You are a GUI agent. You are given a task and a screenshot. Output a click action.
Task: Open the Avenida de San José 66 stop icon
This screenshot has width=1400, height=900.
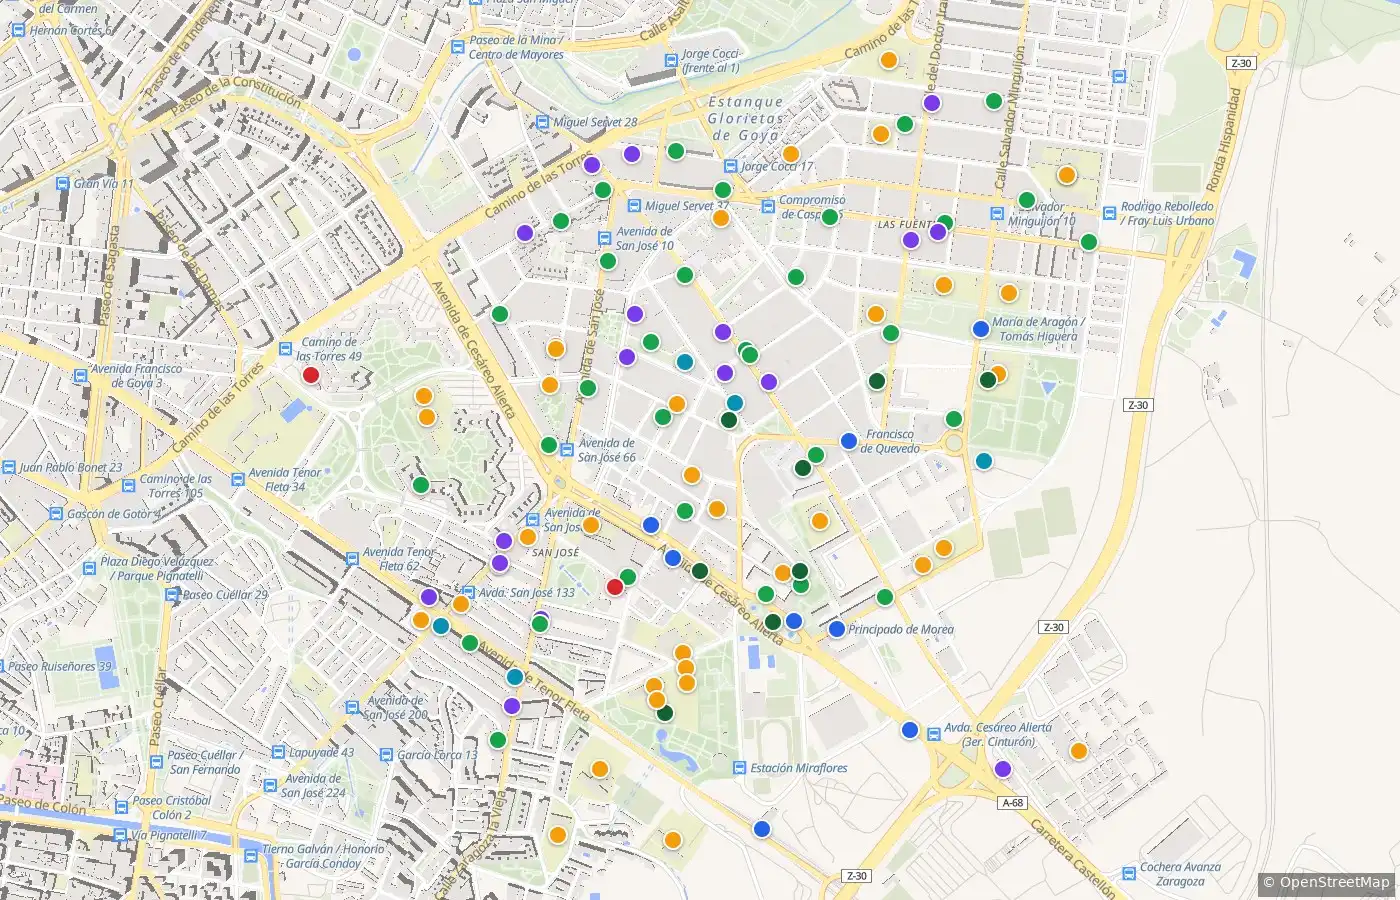(x=567, y=450)
